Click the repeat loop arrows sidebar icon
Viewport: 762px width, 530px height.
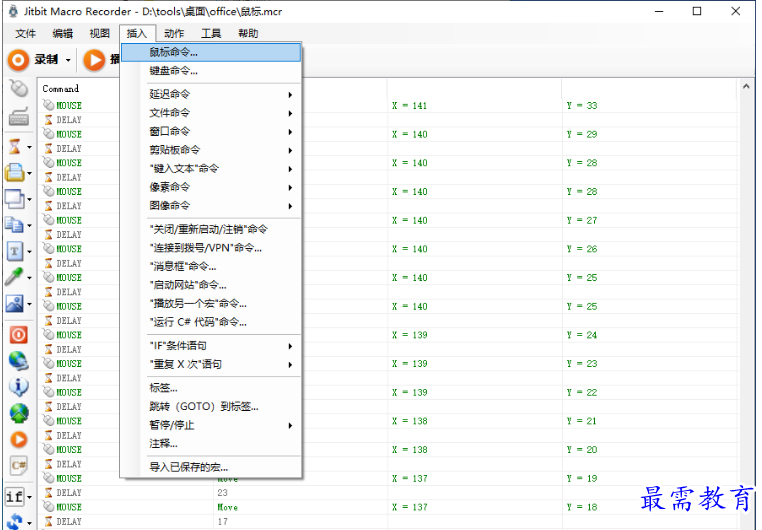(15, 522)
